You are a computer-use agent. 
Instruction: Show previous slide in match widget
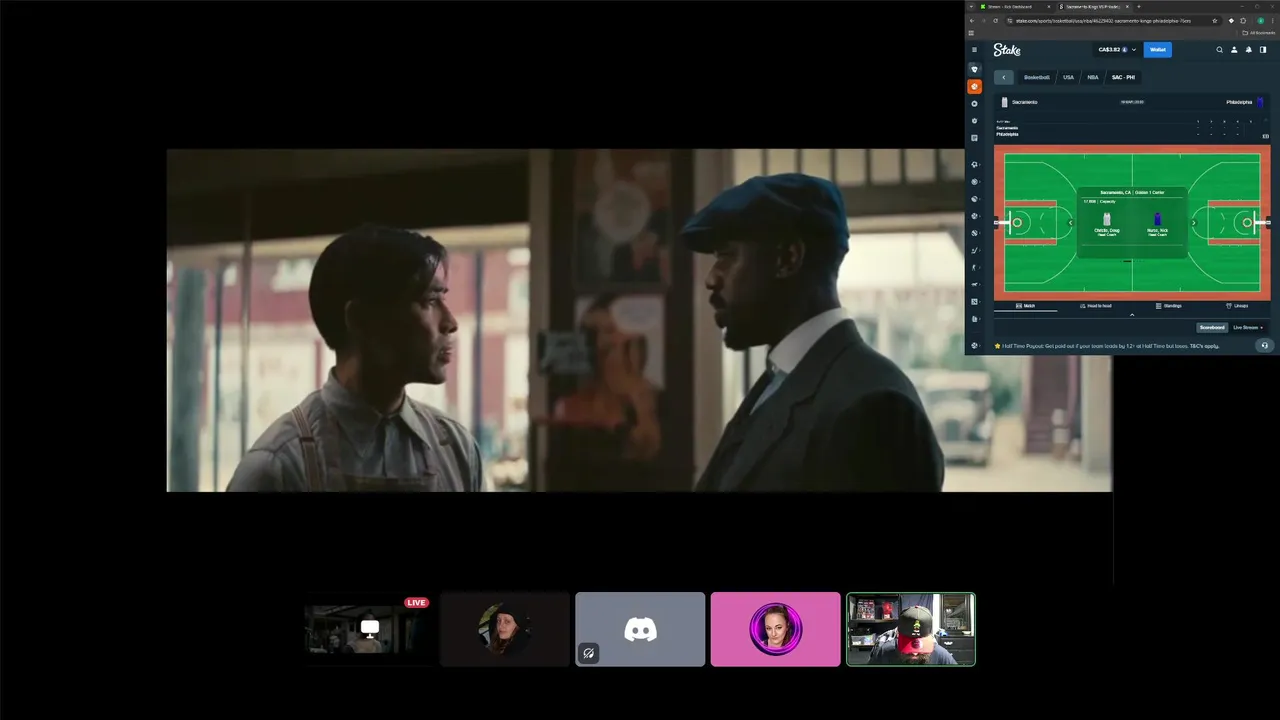coord(1071,223)
